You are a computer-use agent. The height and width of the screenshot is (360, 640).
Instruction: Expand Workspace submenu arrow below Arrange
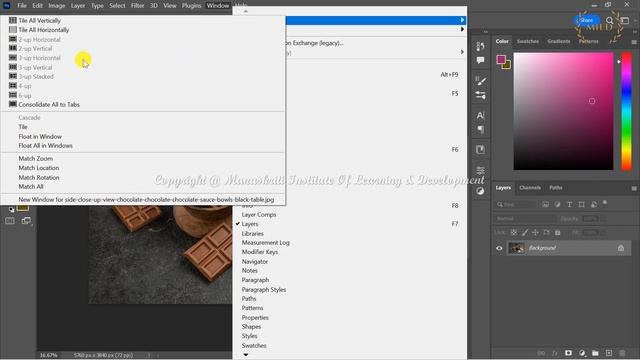[x=462, y=29]
